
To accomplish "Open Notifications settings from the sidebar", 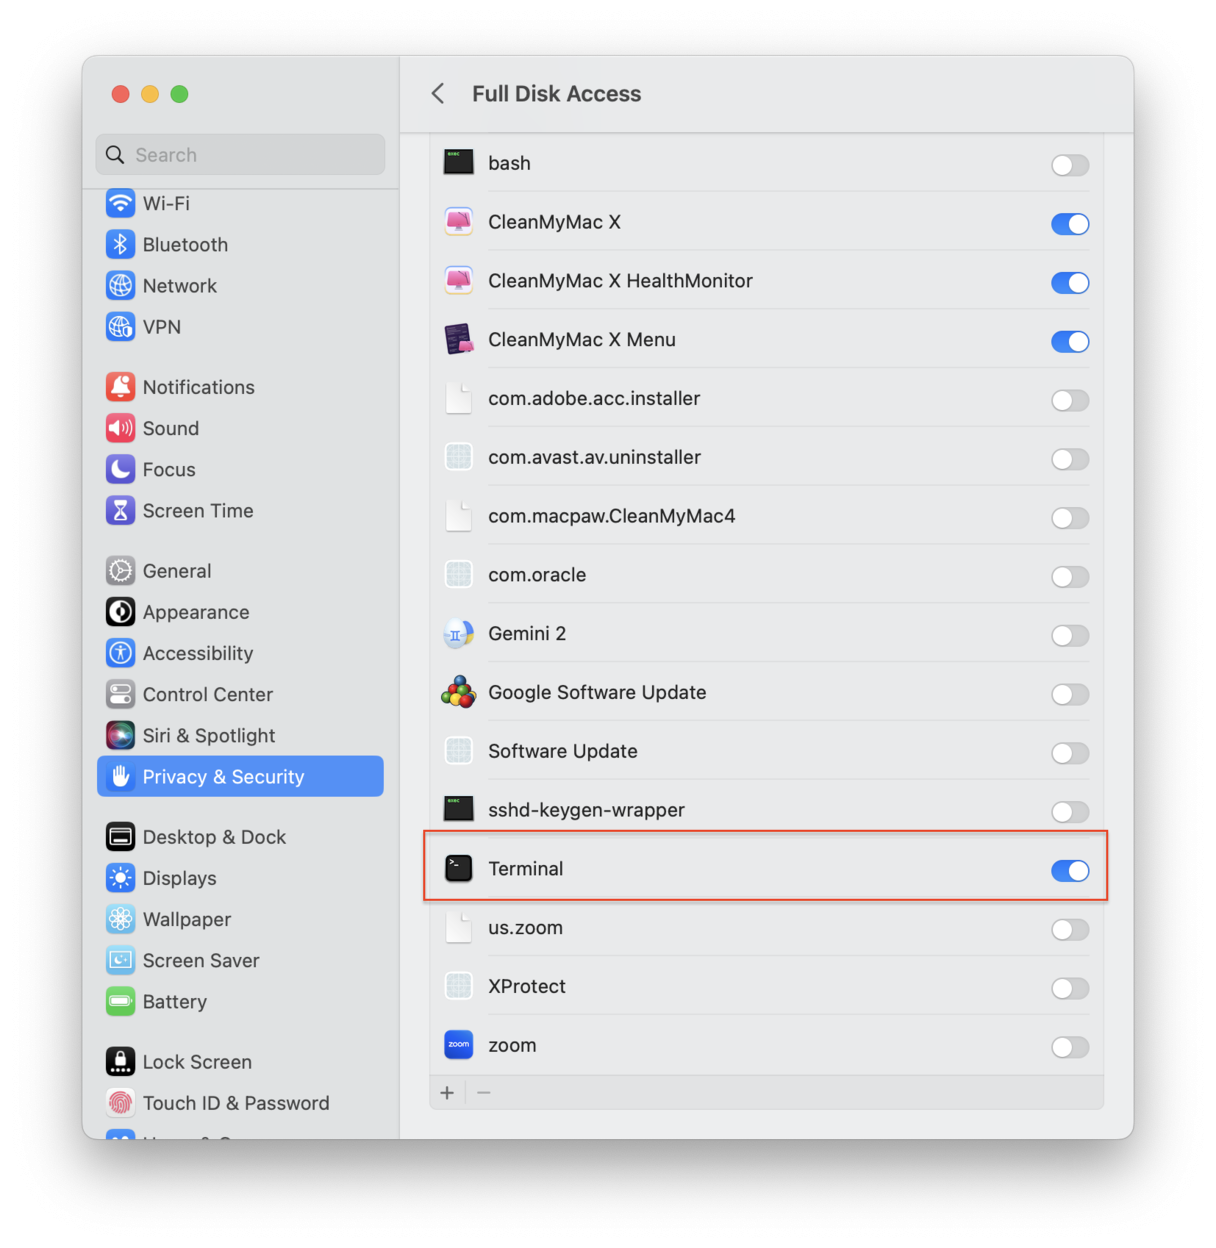I will point(197,387).
